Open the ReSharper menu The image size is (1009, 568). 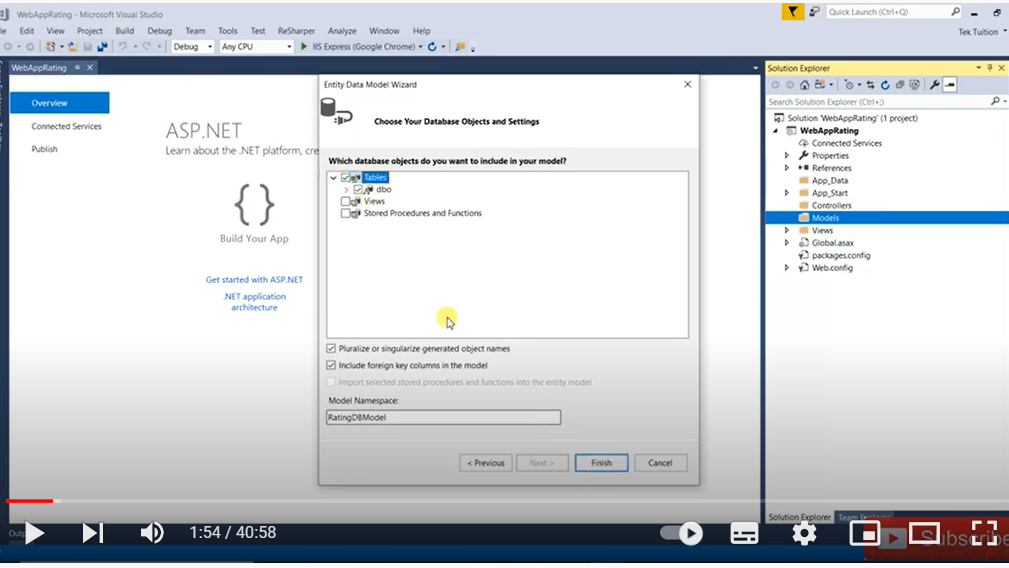coord(296,31)
